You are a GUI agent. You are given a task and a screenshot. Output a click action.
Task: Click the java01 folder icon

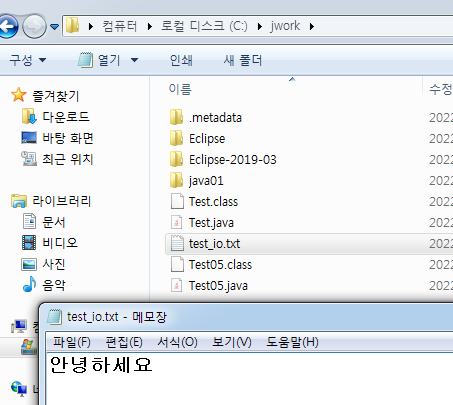(176, 180)
